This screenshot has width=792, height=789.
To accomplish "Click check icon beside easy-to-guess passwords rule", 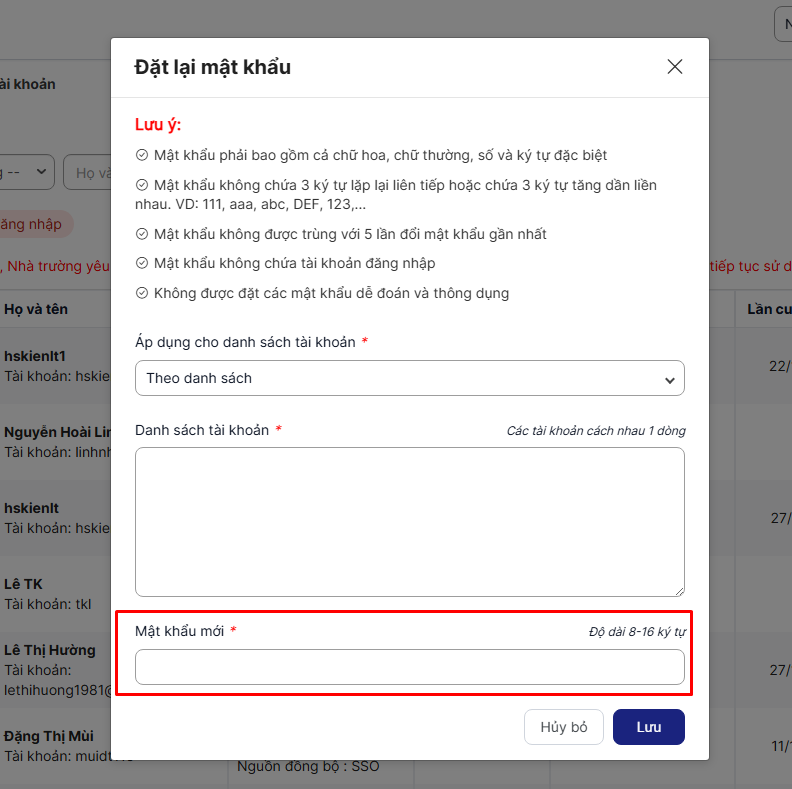I will [142, 293].
